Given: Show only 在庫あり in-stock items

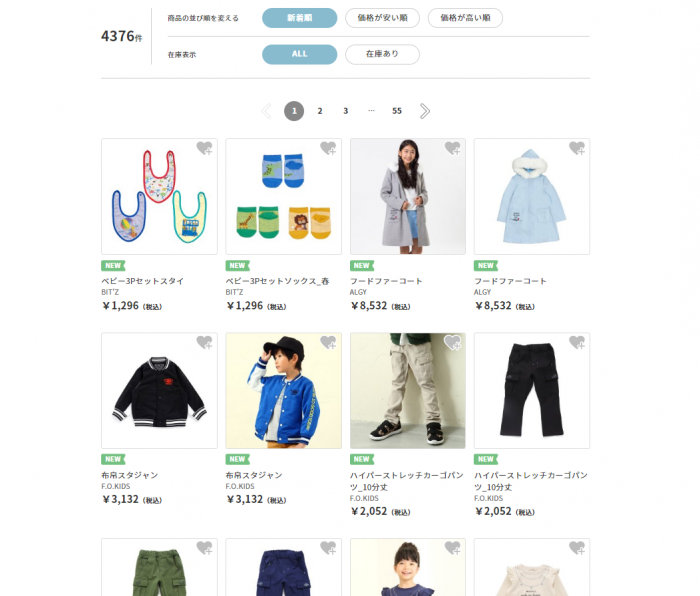Looking at the screenshot, I should (383, 54).
